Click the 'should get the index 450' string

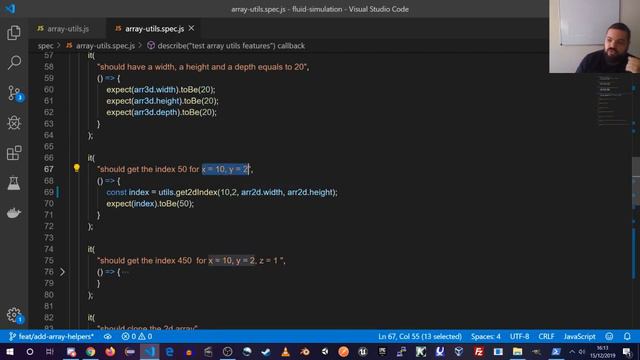click(x=191, y=260)
